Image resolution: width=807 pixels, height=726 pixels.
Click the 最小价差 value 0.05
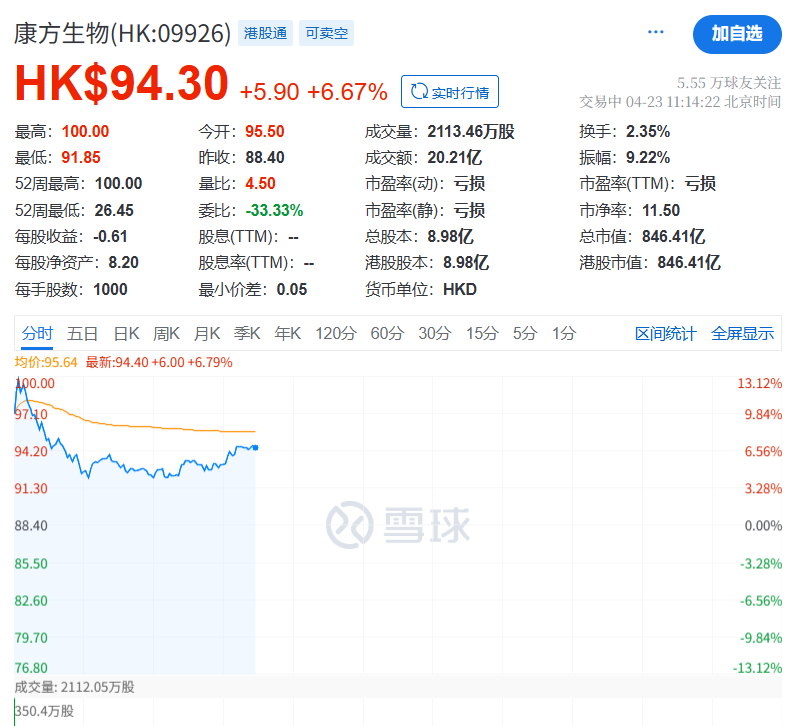291,290
